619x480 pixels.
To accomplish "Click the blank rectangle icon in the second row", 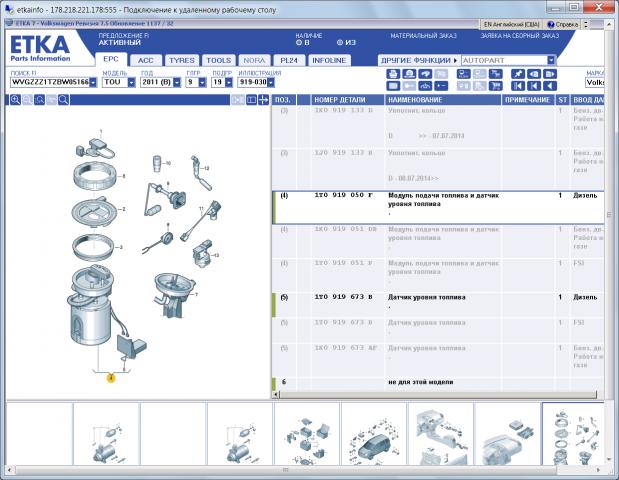I will [393, 86].
